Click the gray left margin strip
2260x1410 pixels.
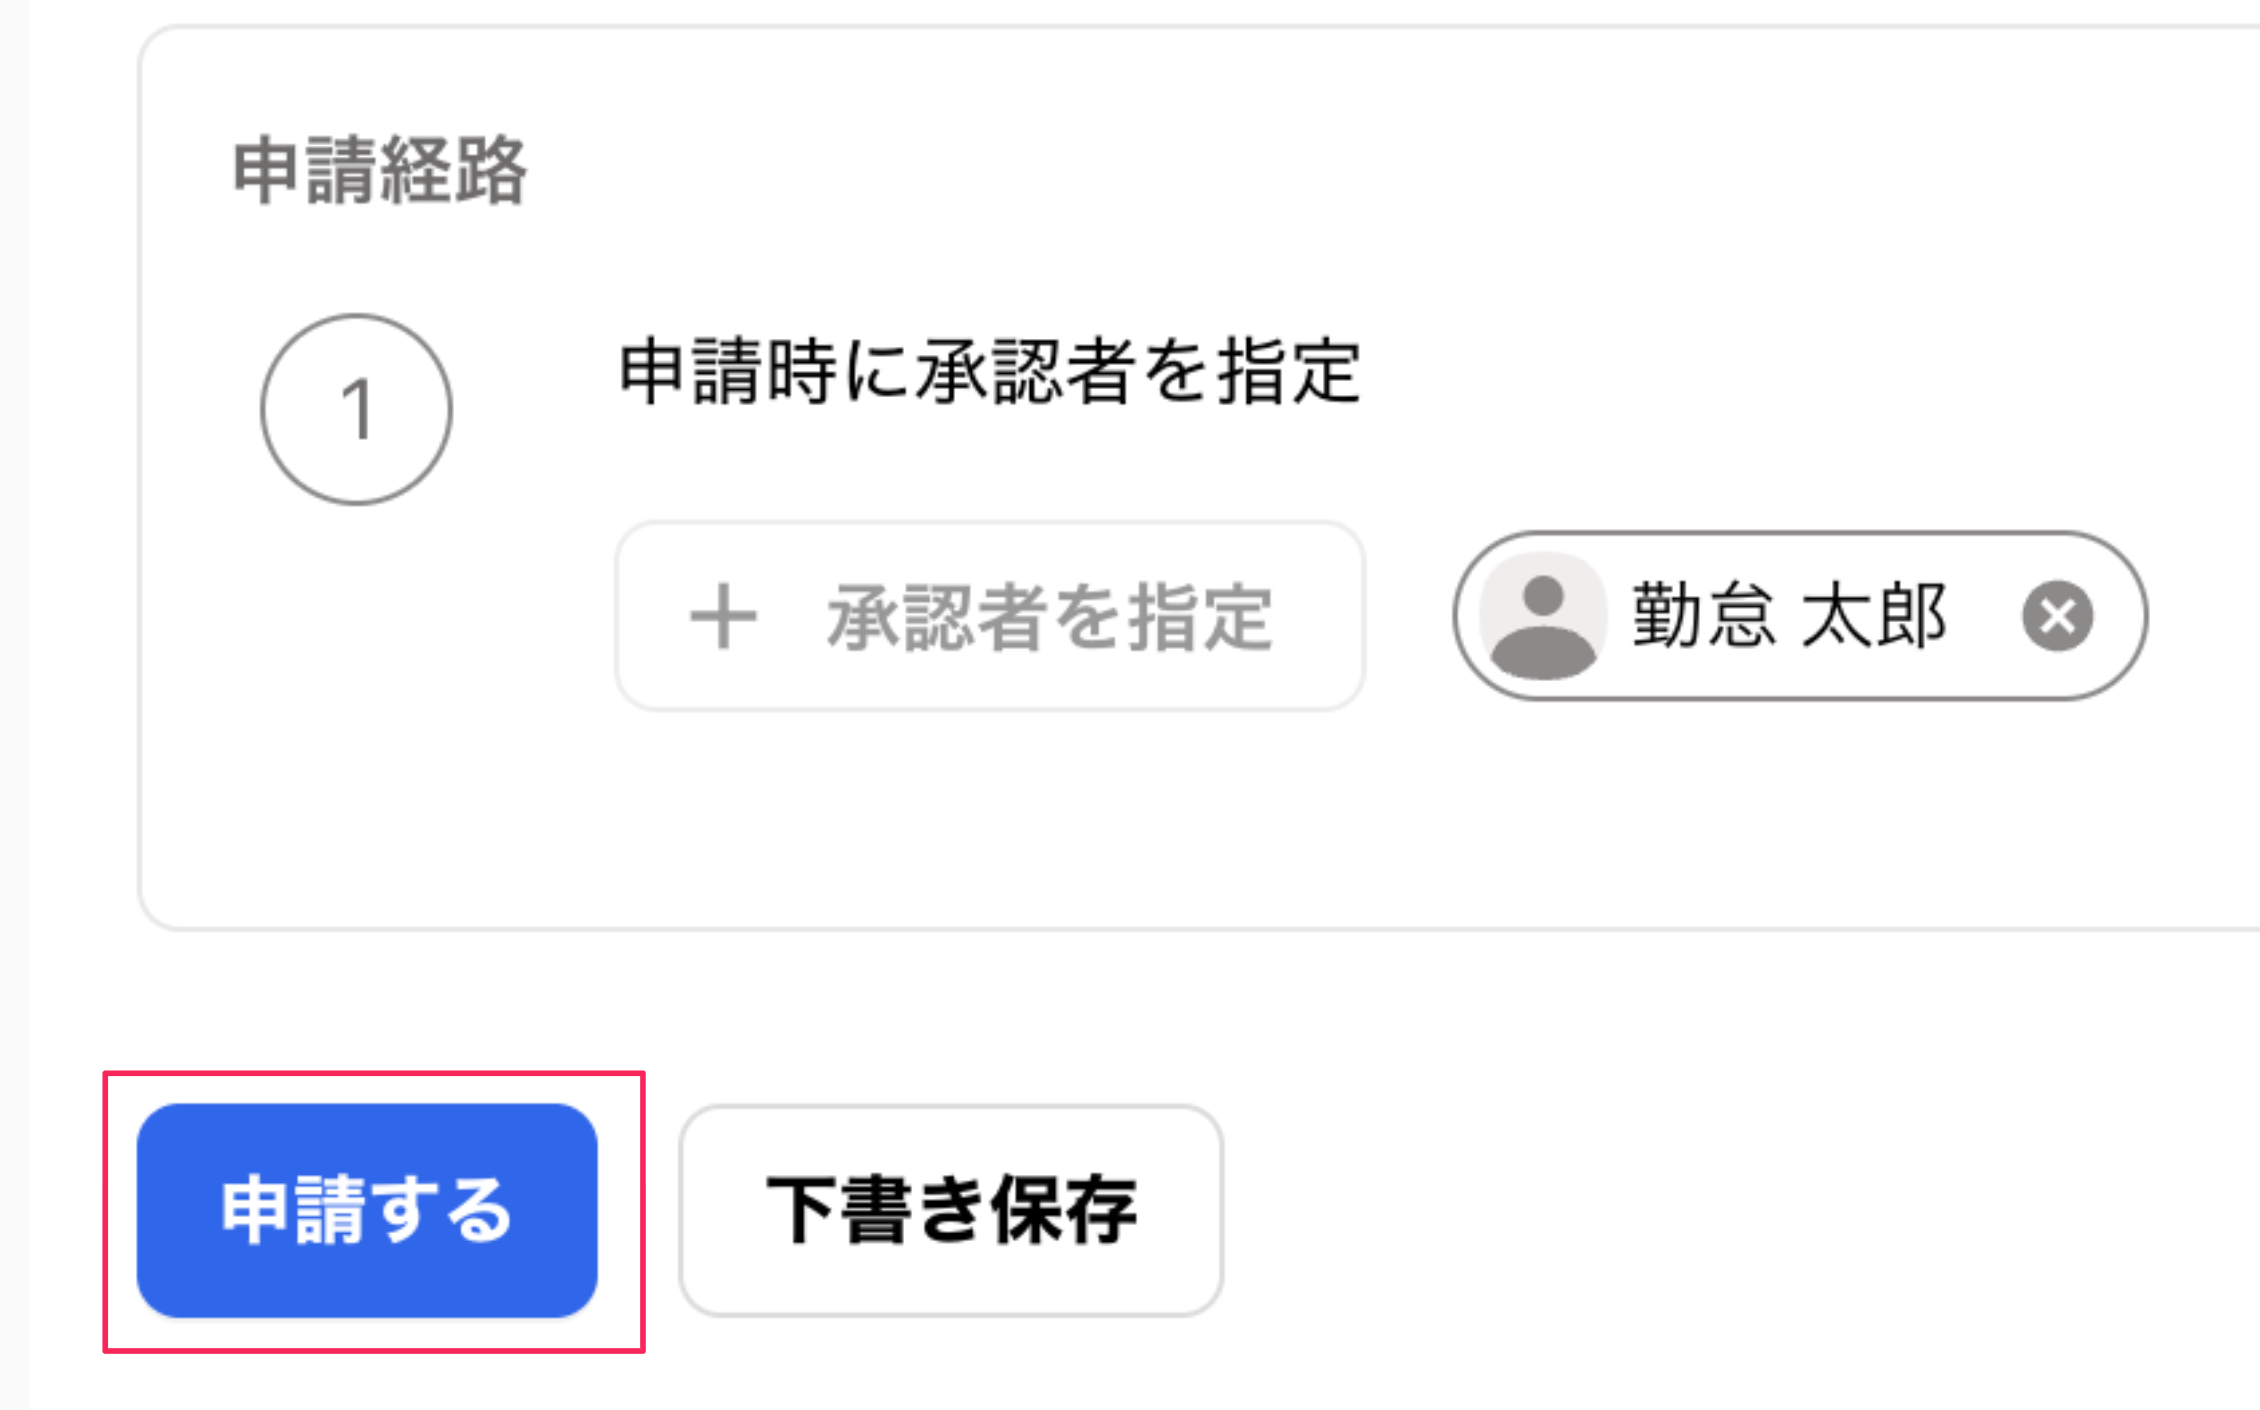[14, 700]
